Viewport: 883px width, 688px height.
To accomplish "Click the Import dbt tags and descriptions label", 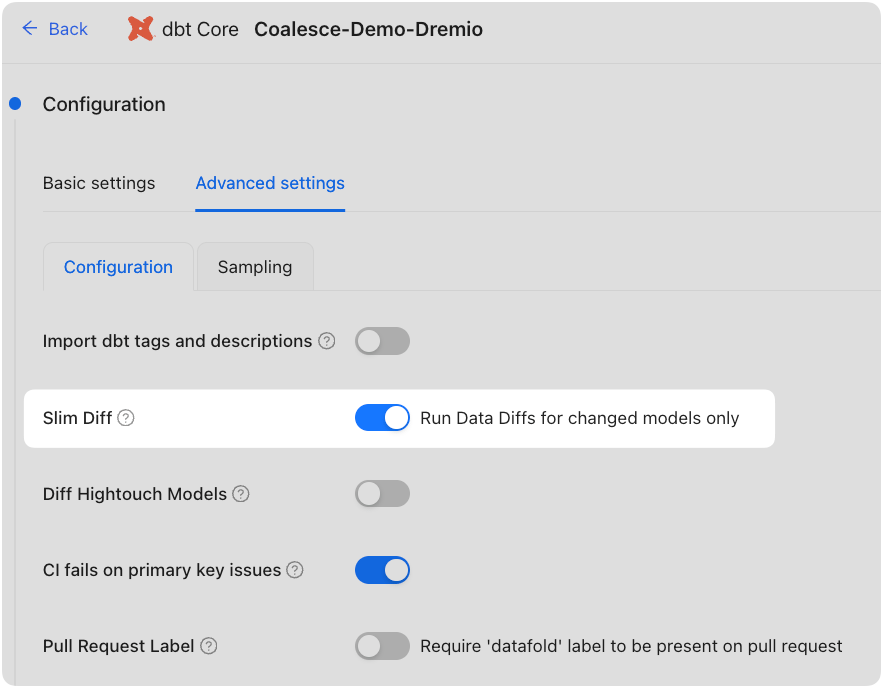I will (177, 341).
